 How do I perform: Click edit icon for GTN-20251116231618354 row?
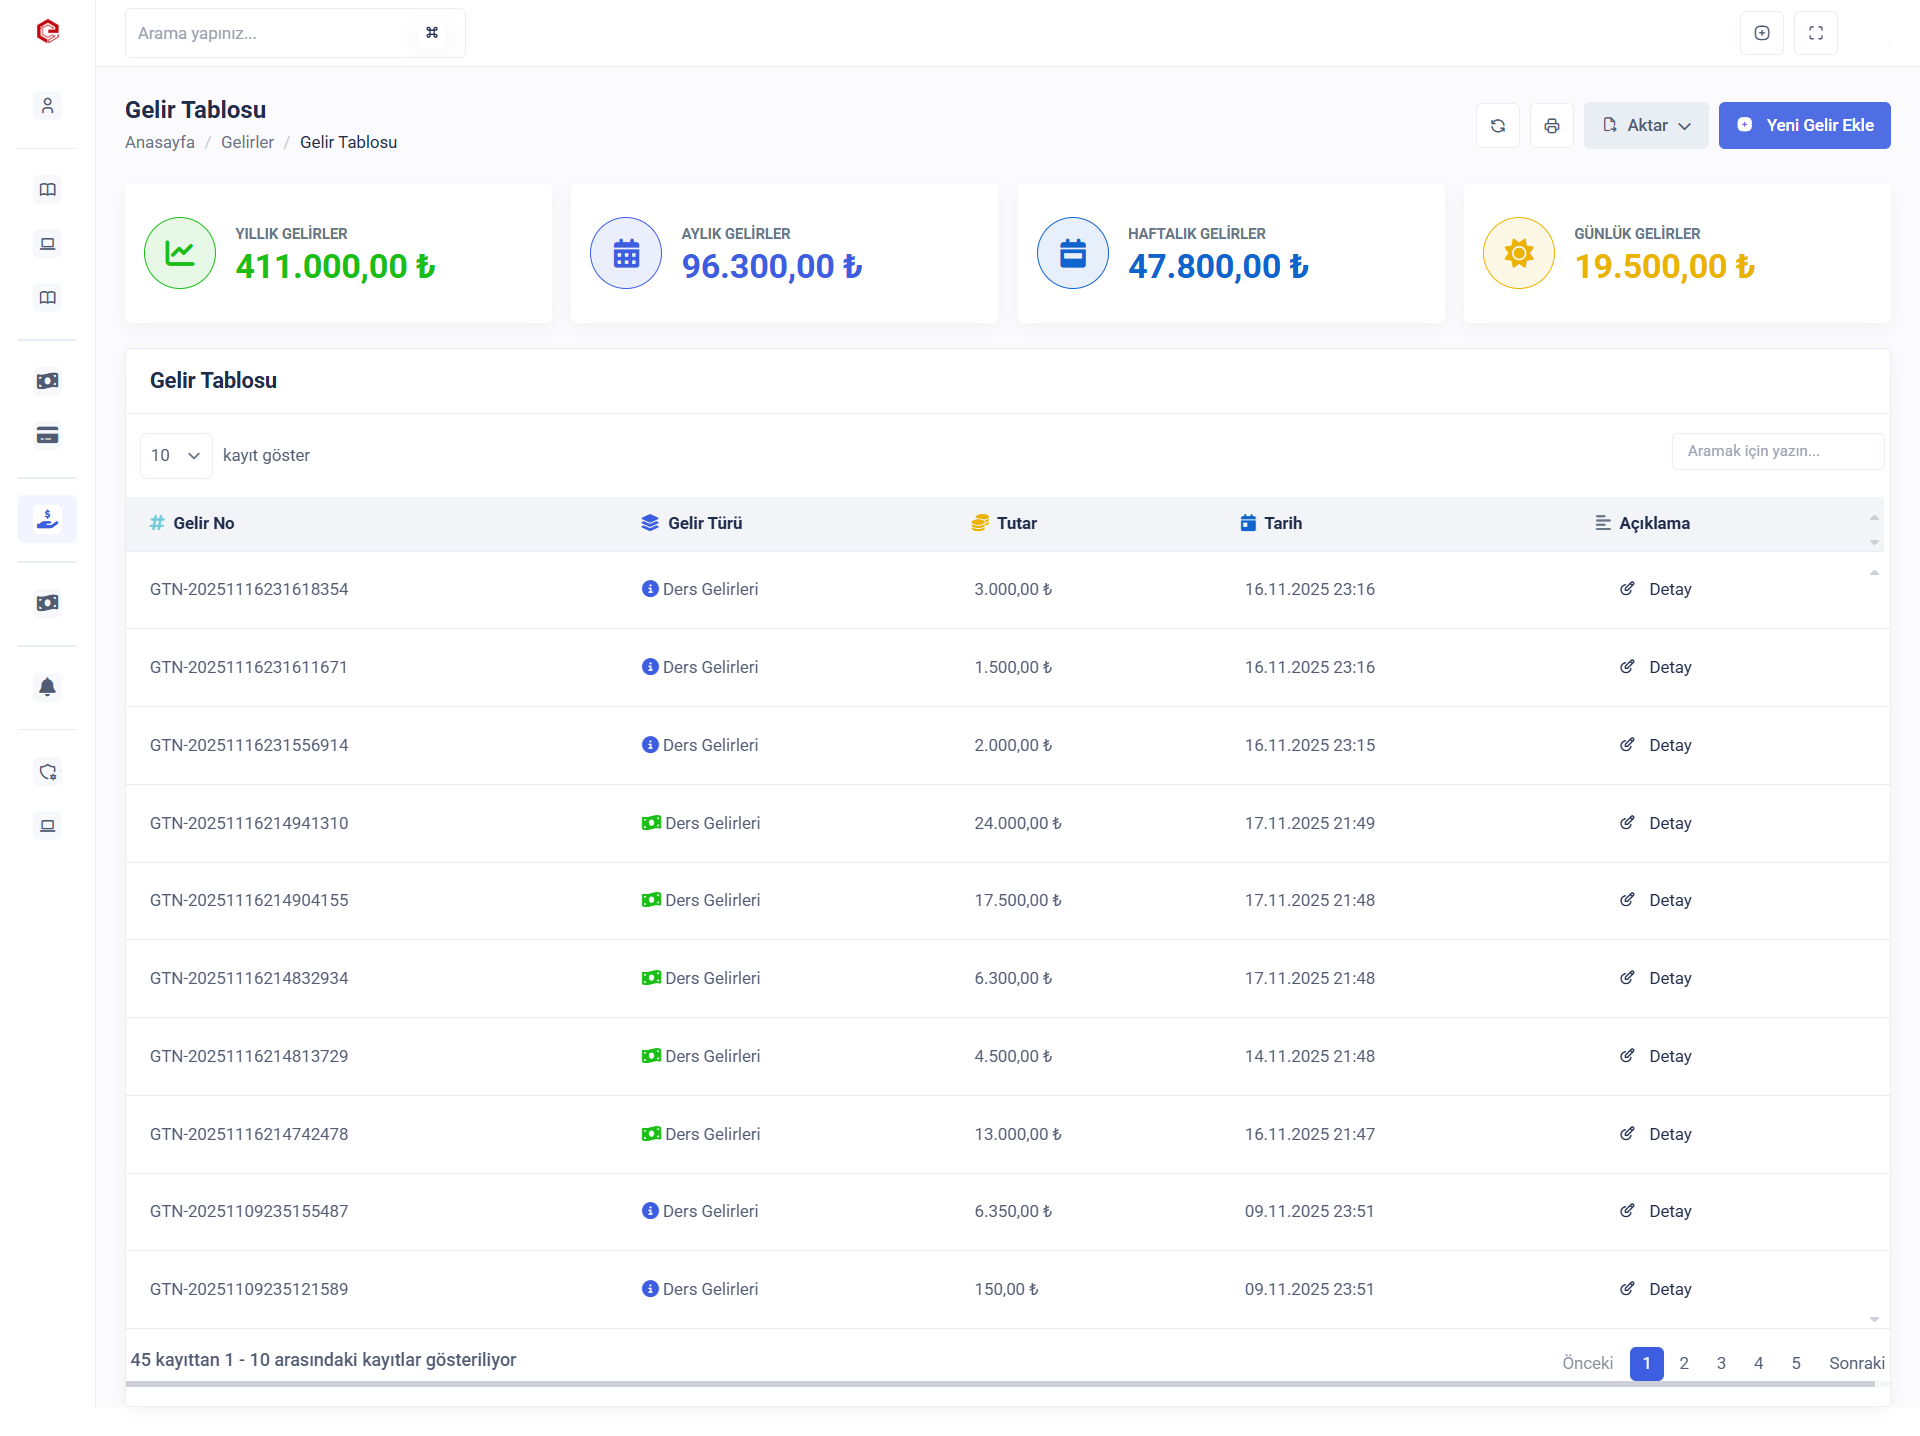[1627, 589]
